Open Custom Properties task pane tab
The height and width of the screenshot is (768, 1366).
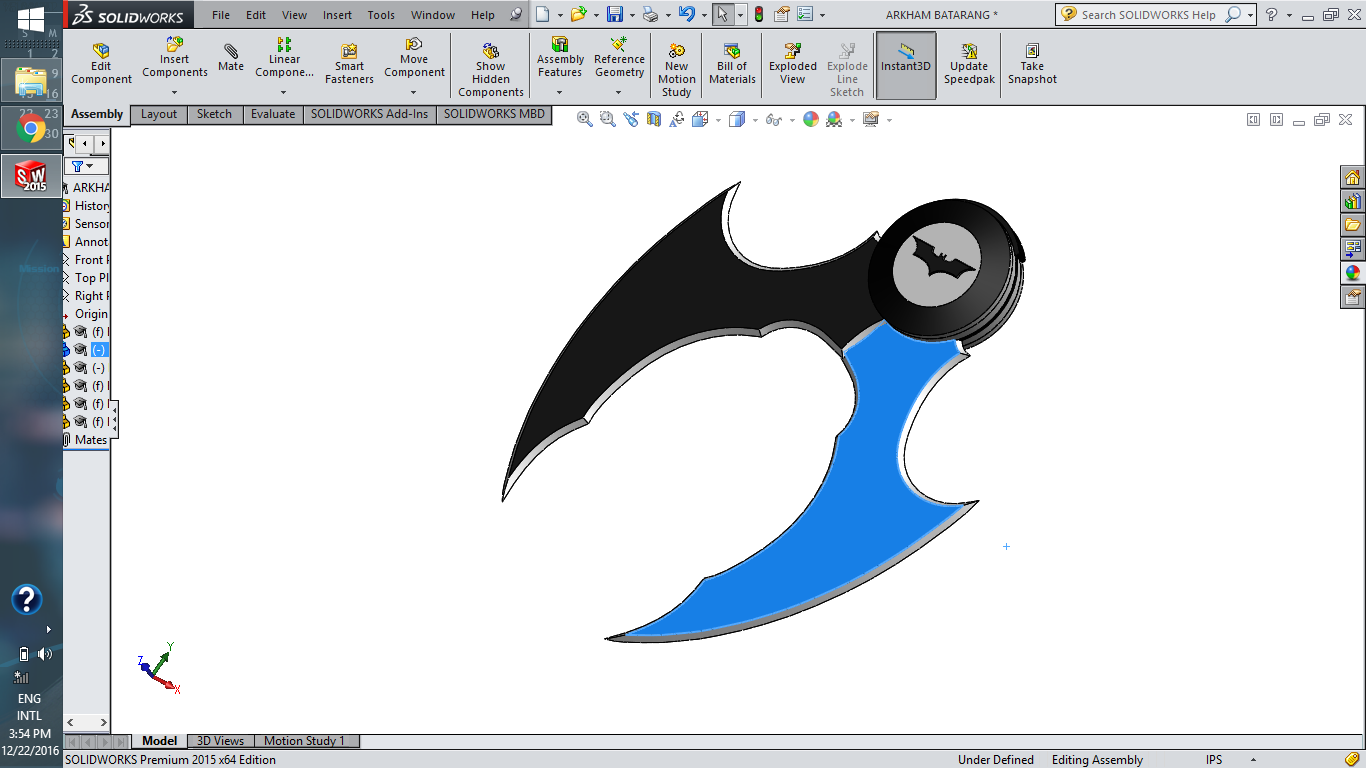[1353, 296]
